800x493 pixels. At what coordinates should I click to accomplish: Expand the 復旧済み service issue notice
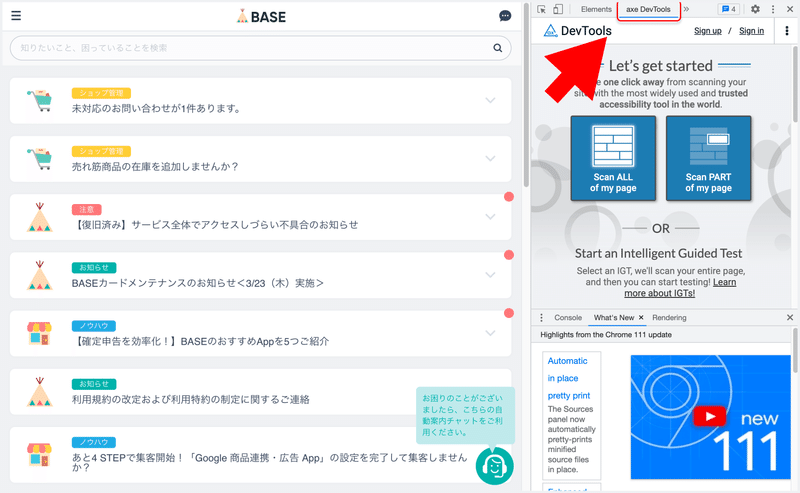tap(490, 217)
